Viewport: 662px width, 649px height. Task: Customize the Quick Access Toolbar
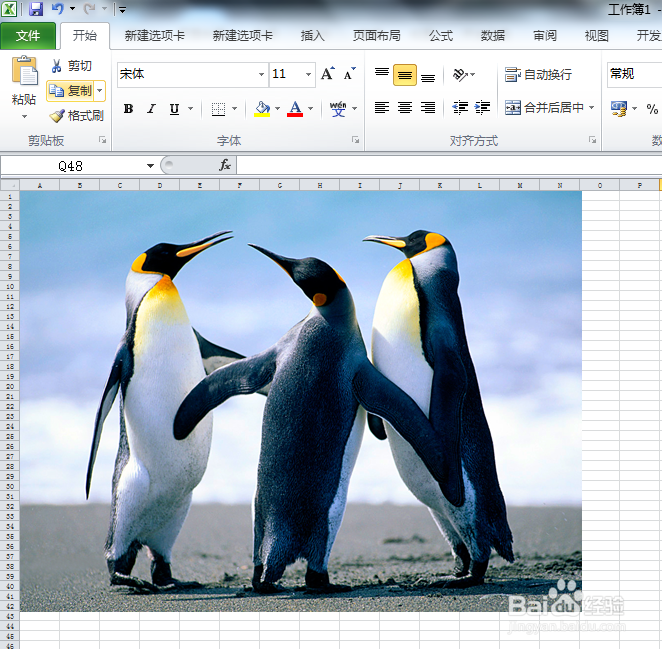[122, 9]
